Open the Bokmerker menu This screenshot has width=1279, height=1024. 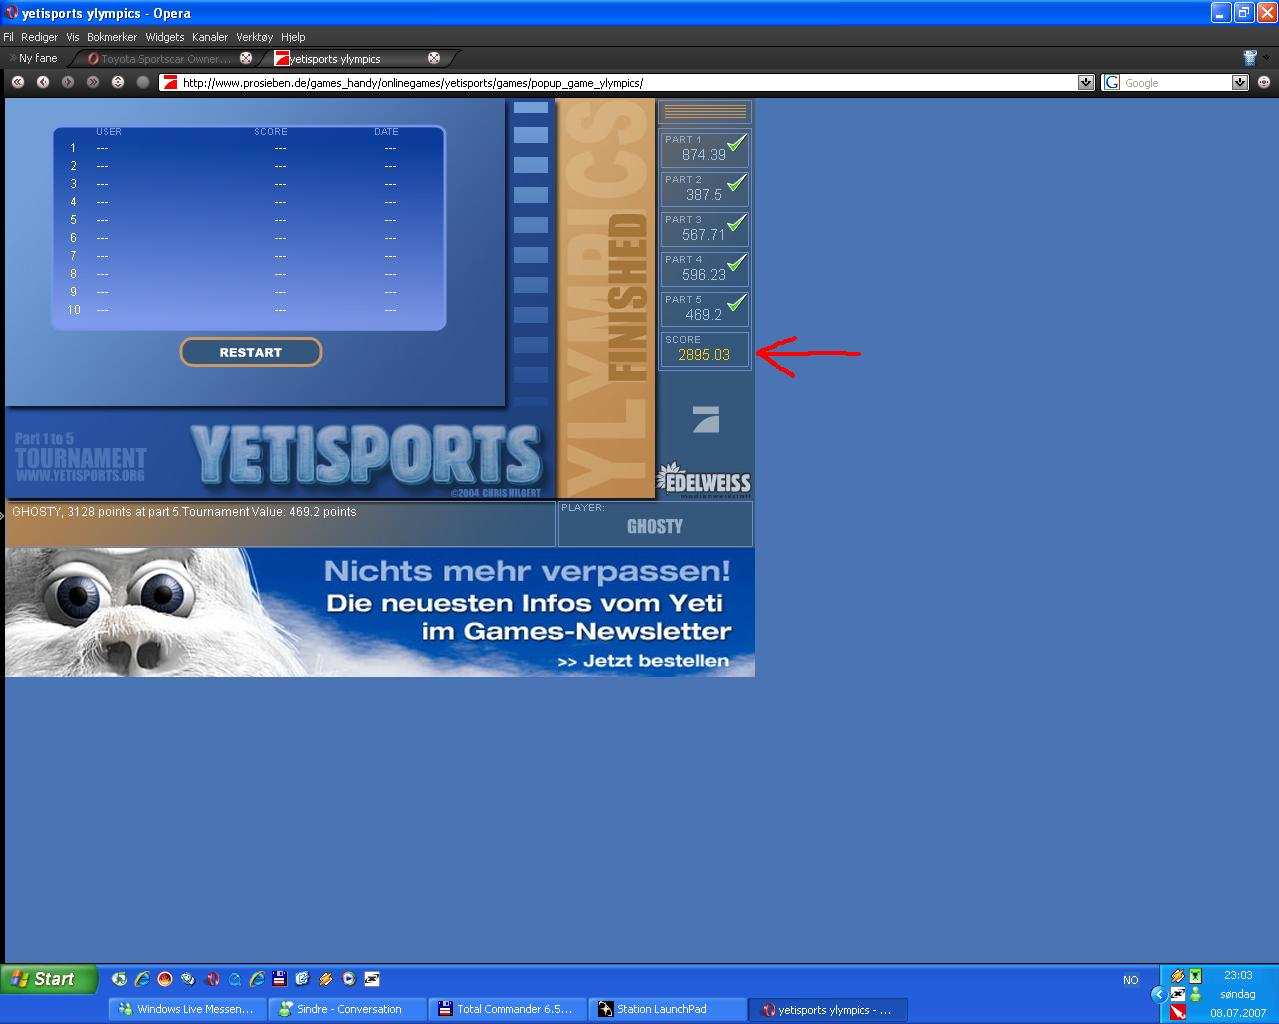pyautogui.click(x=111, y=37)
